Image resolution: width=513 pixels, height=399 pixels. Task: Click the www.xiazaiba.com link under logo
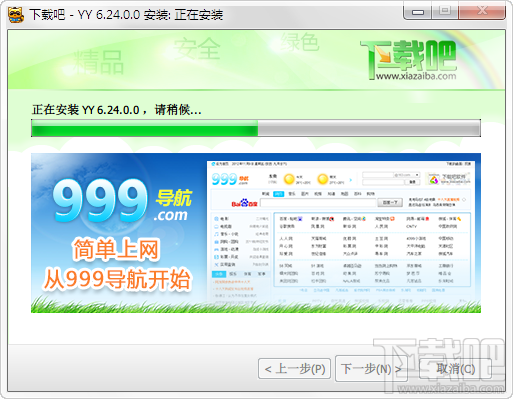coord(416,76)
